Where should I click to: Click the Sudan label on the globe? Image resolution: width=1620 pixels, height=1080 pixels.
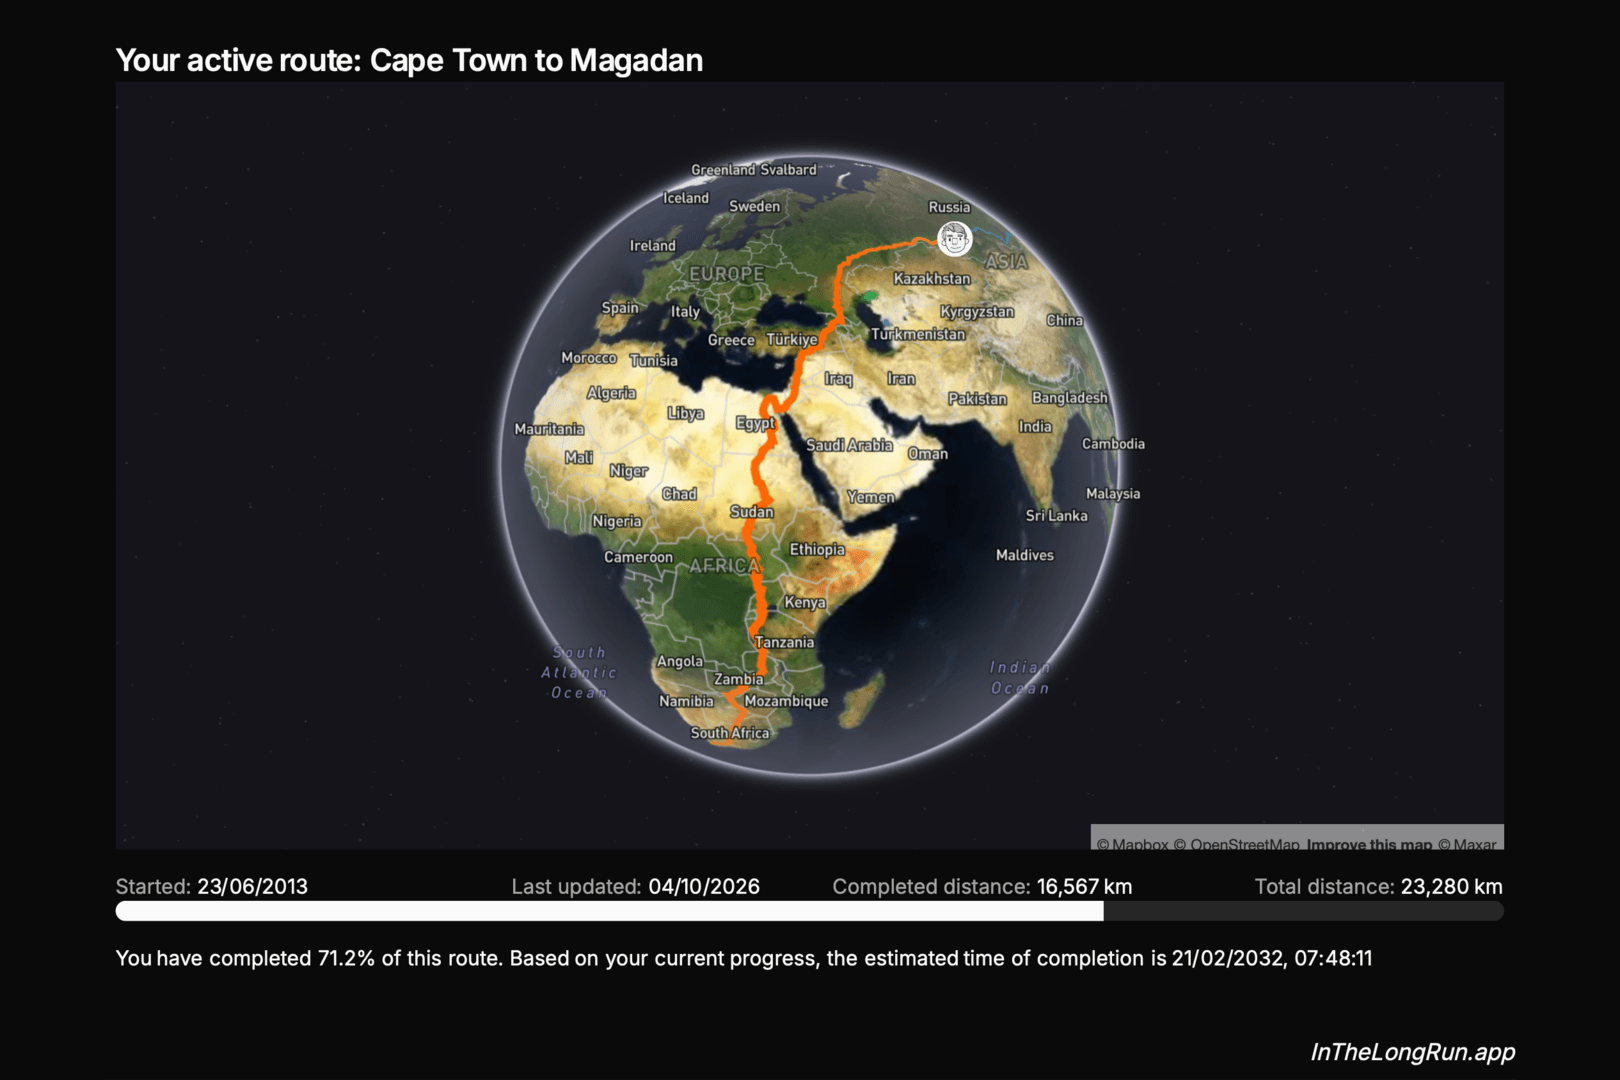751,512
